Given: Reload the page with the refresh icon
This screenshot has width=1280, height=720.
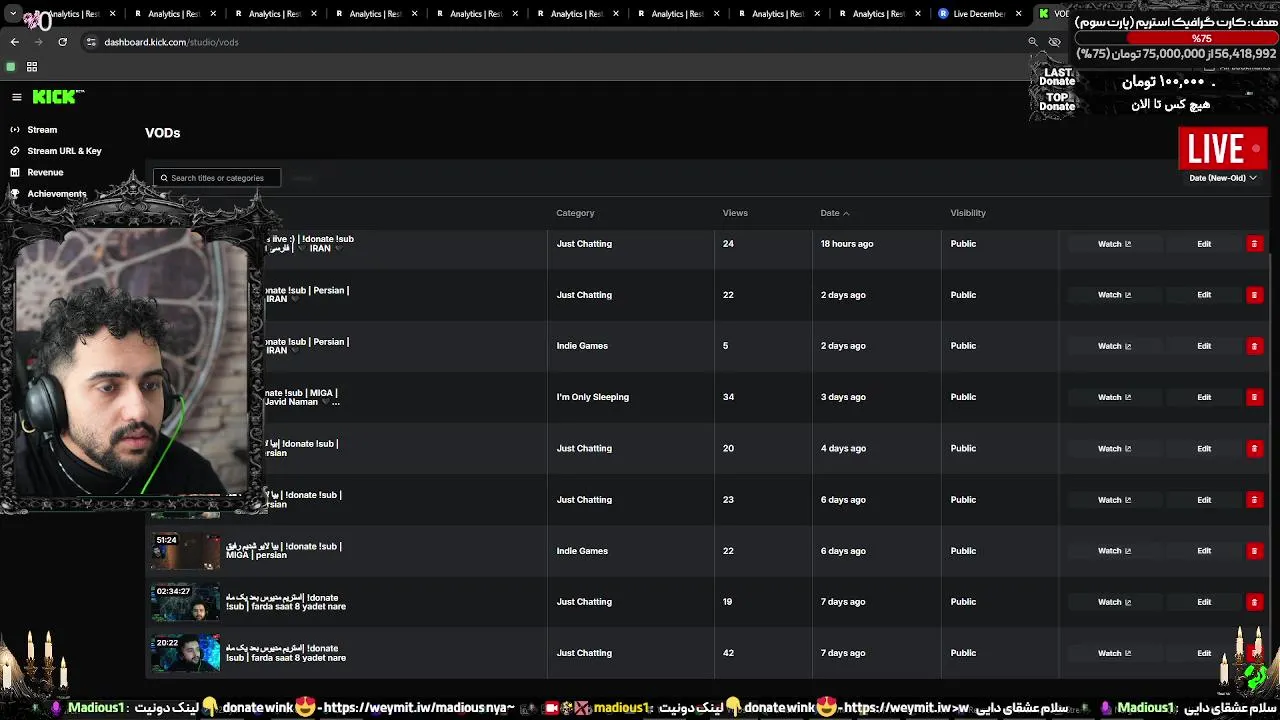Looking at the screenshot, I should [x=62, y=42].
